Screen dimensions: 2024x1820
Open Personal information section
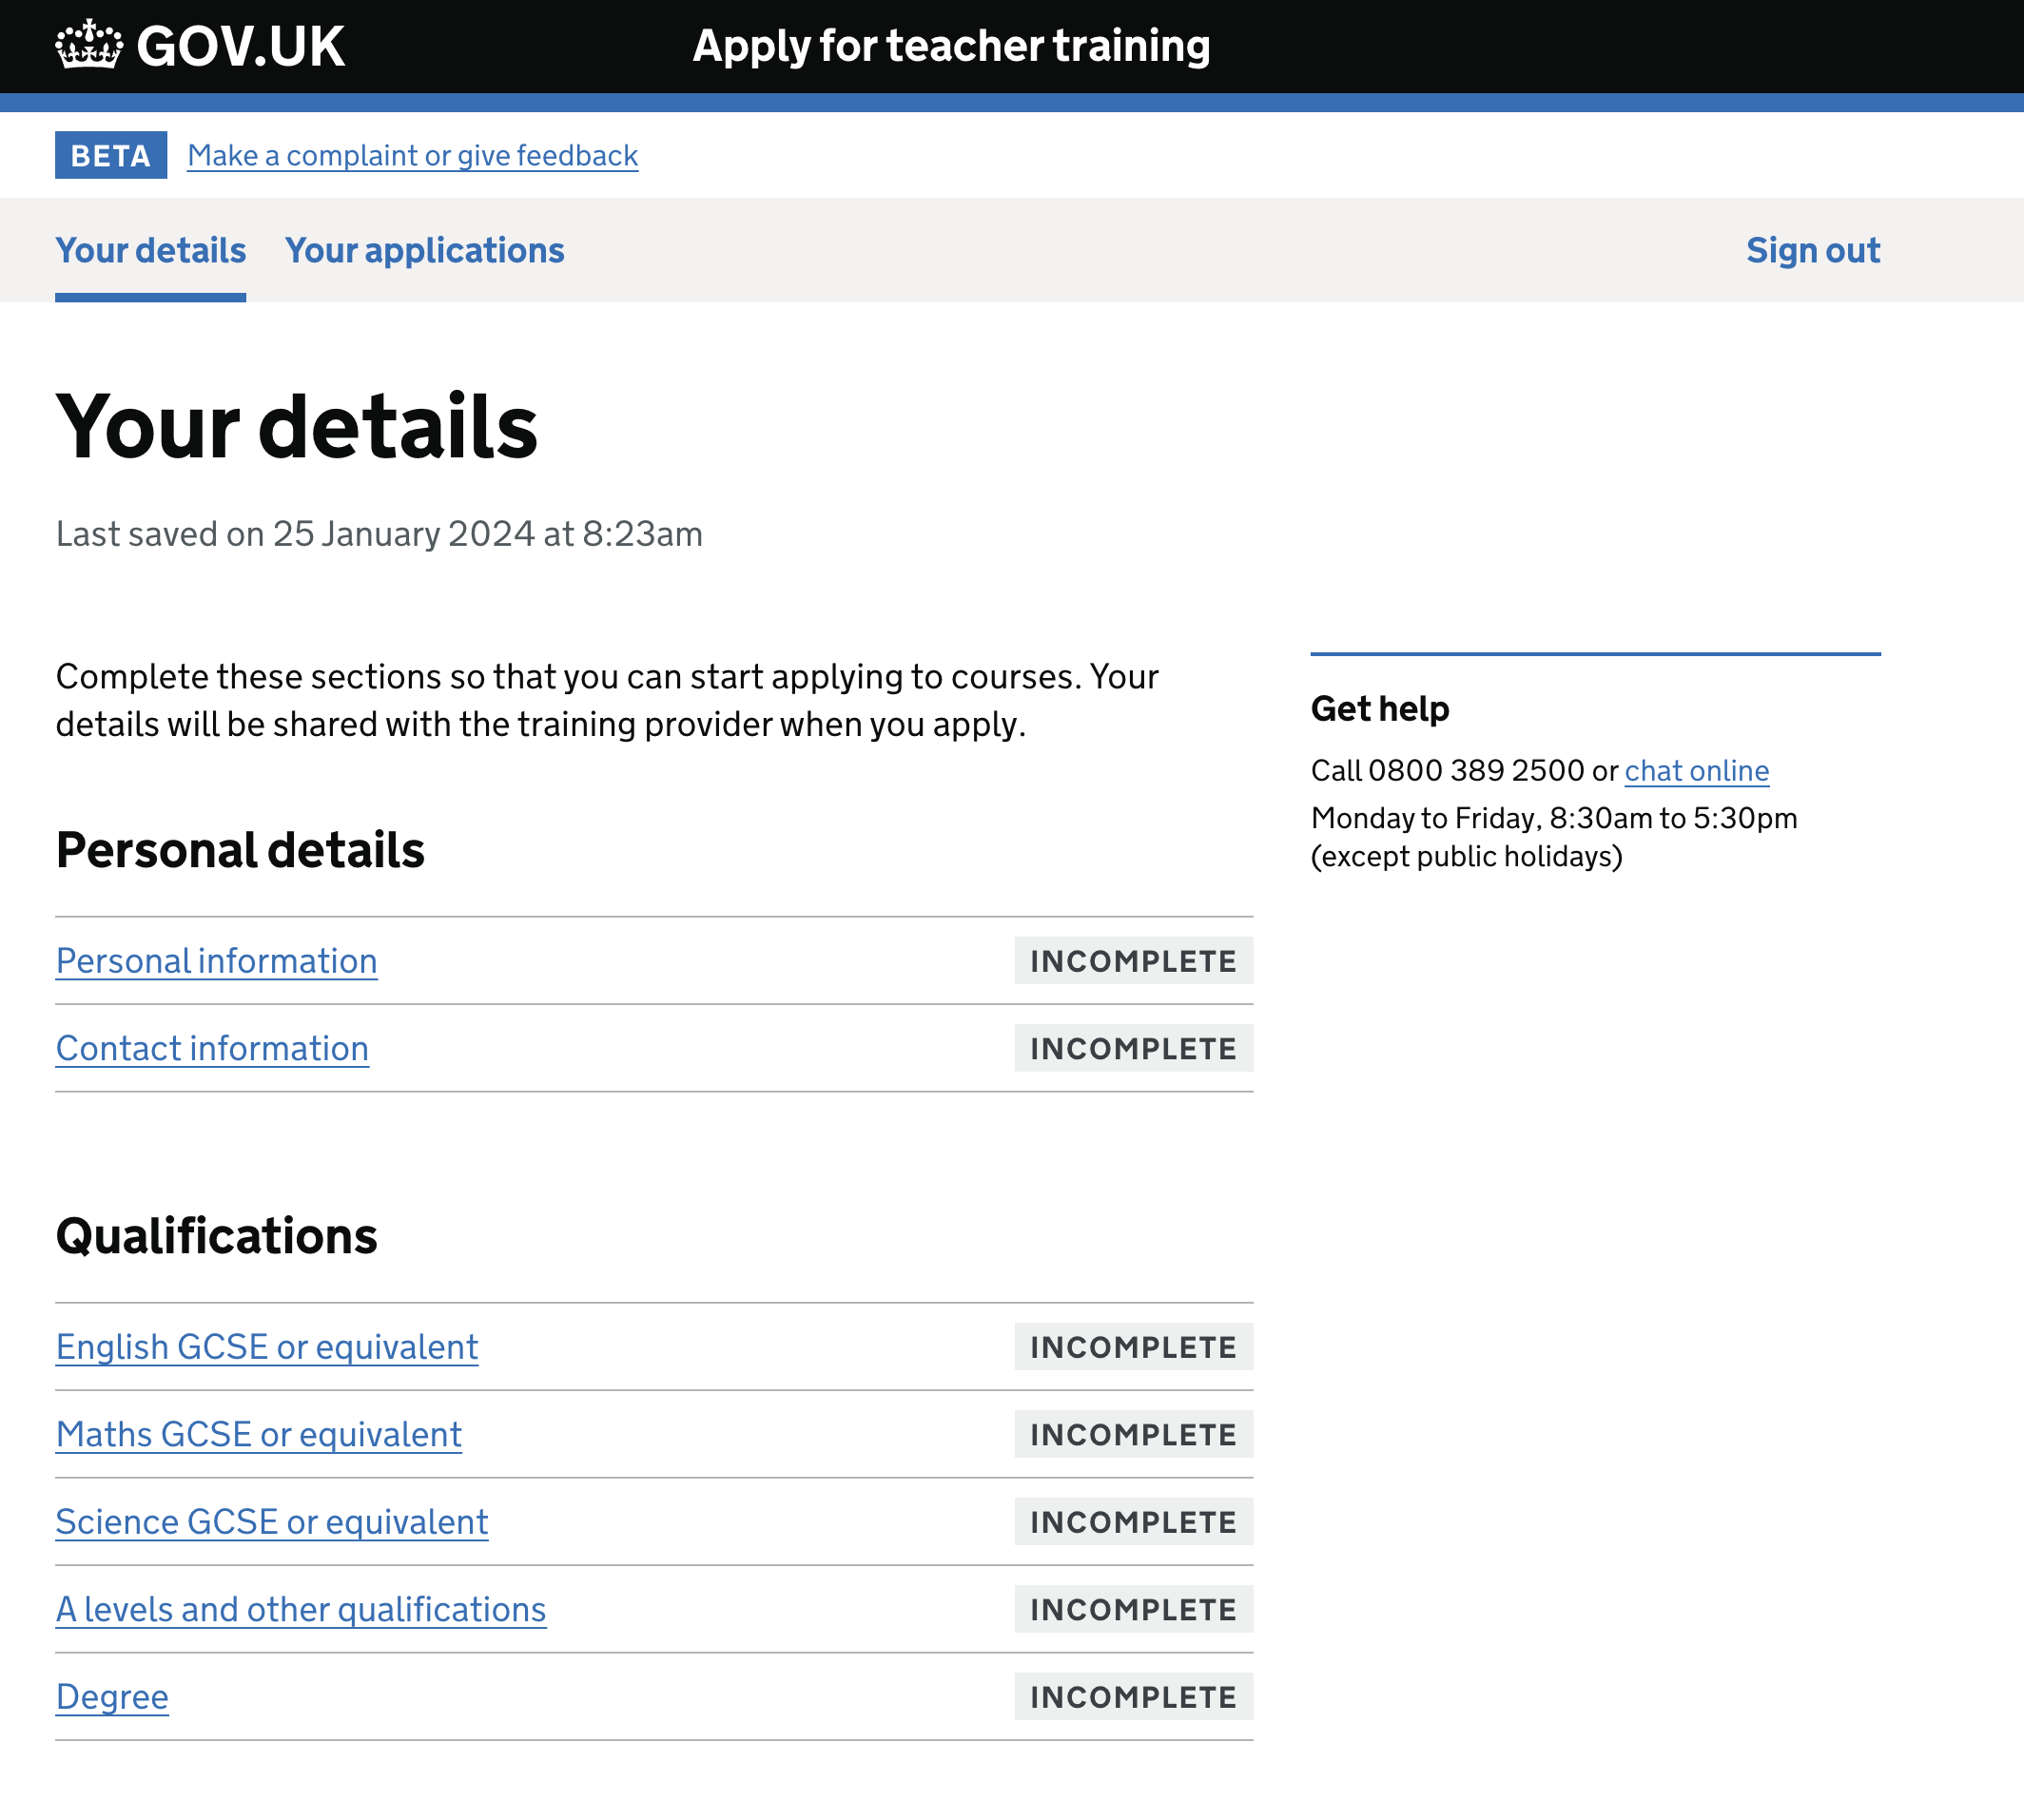tap(216, 961)
